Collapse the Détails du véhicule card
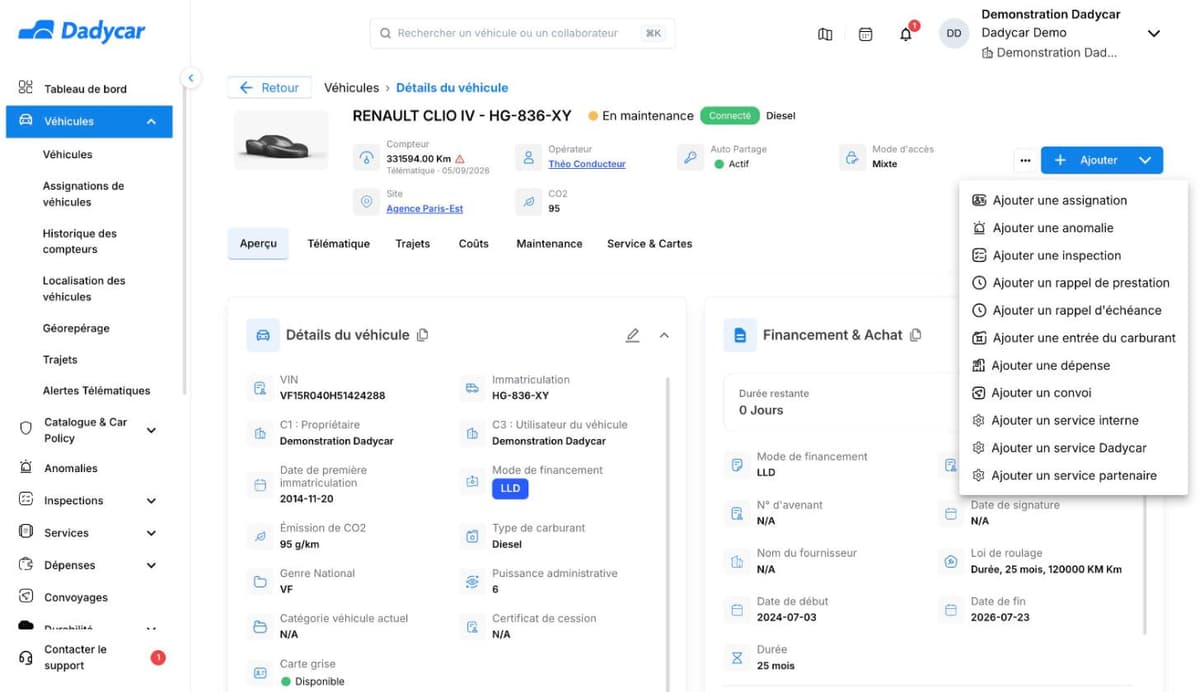This screenshot has width=1200, height=692. pyautogui.click(x=664, y=335)
